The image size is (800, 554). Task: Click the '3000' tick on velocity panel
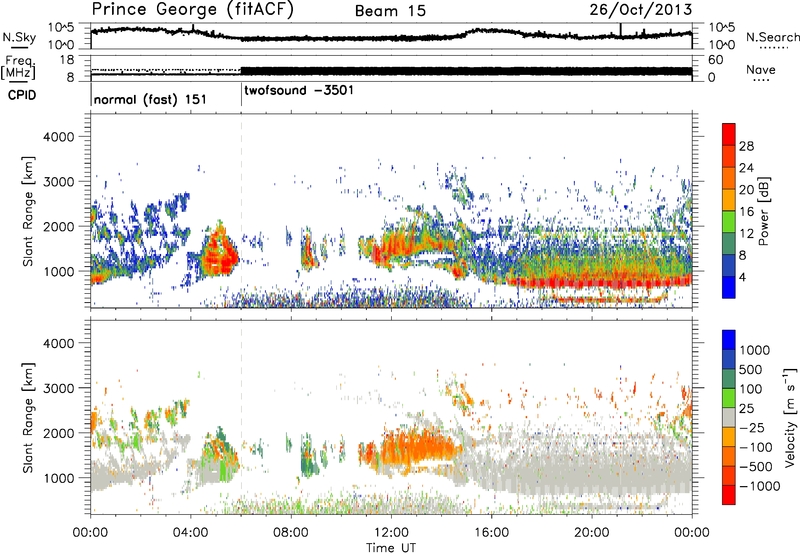[x=58, y=388]
